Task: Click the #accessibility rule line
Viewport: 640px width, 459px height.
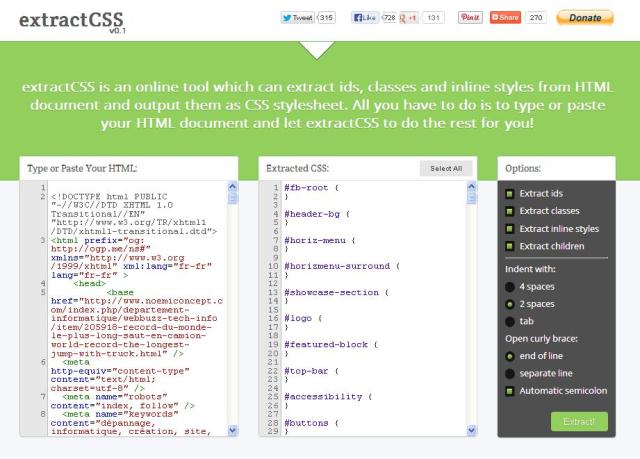Action: [328, 397]
